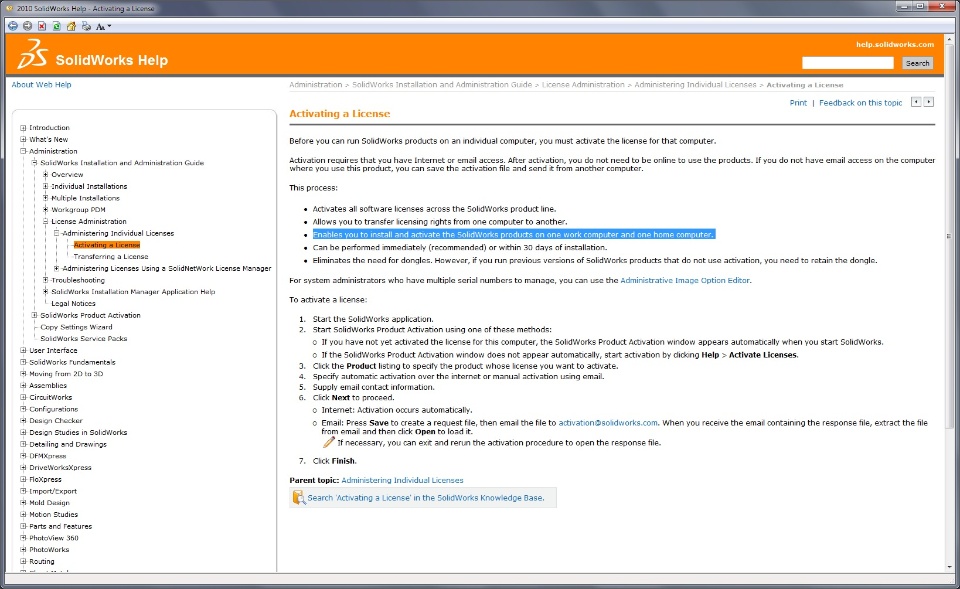Click the Print link

point(798,103)
